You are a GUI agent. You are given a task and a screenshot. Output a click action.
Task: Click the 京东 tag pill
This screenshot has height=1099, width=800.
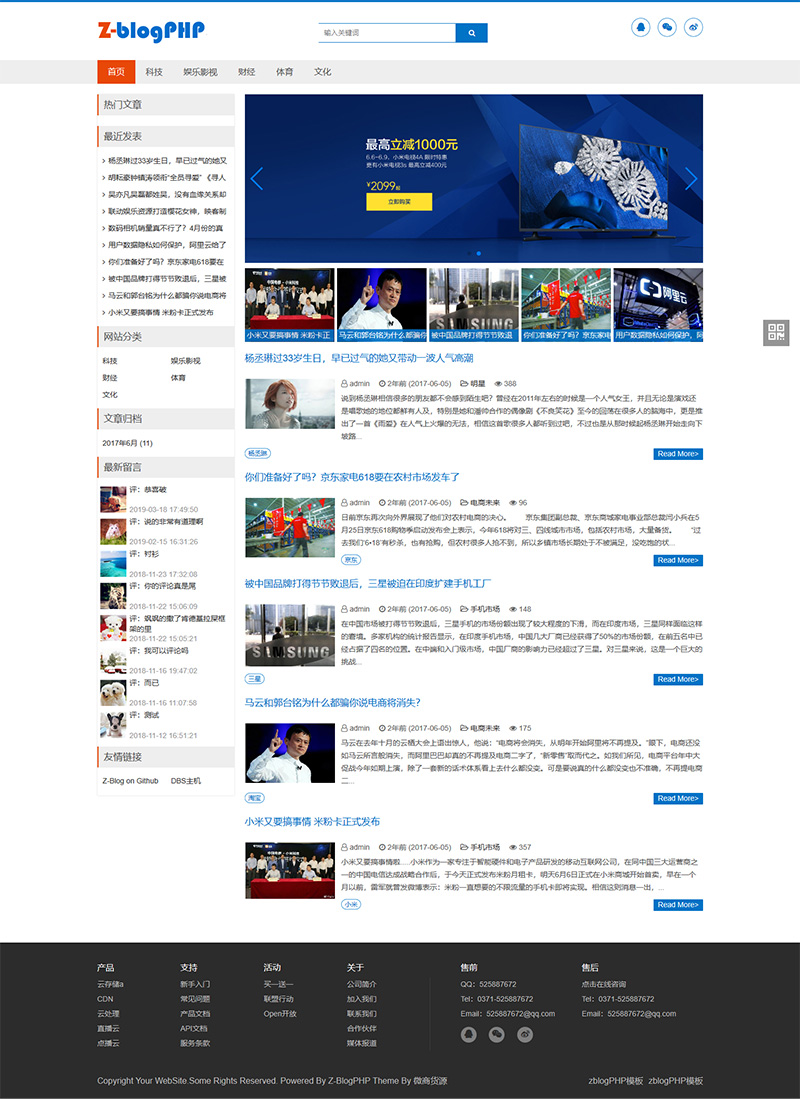pos(351,560)
